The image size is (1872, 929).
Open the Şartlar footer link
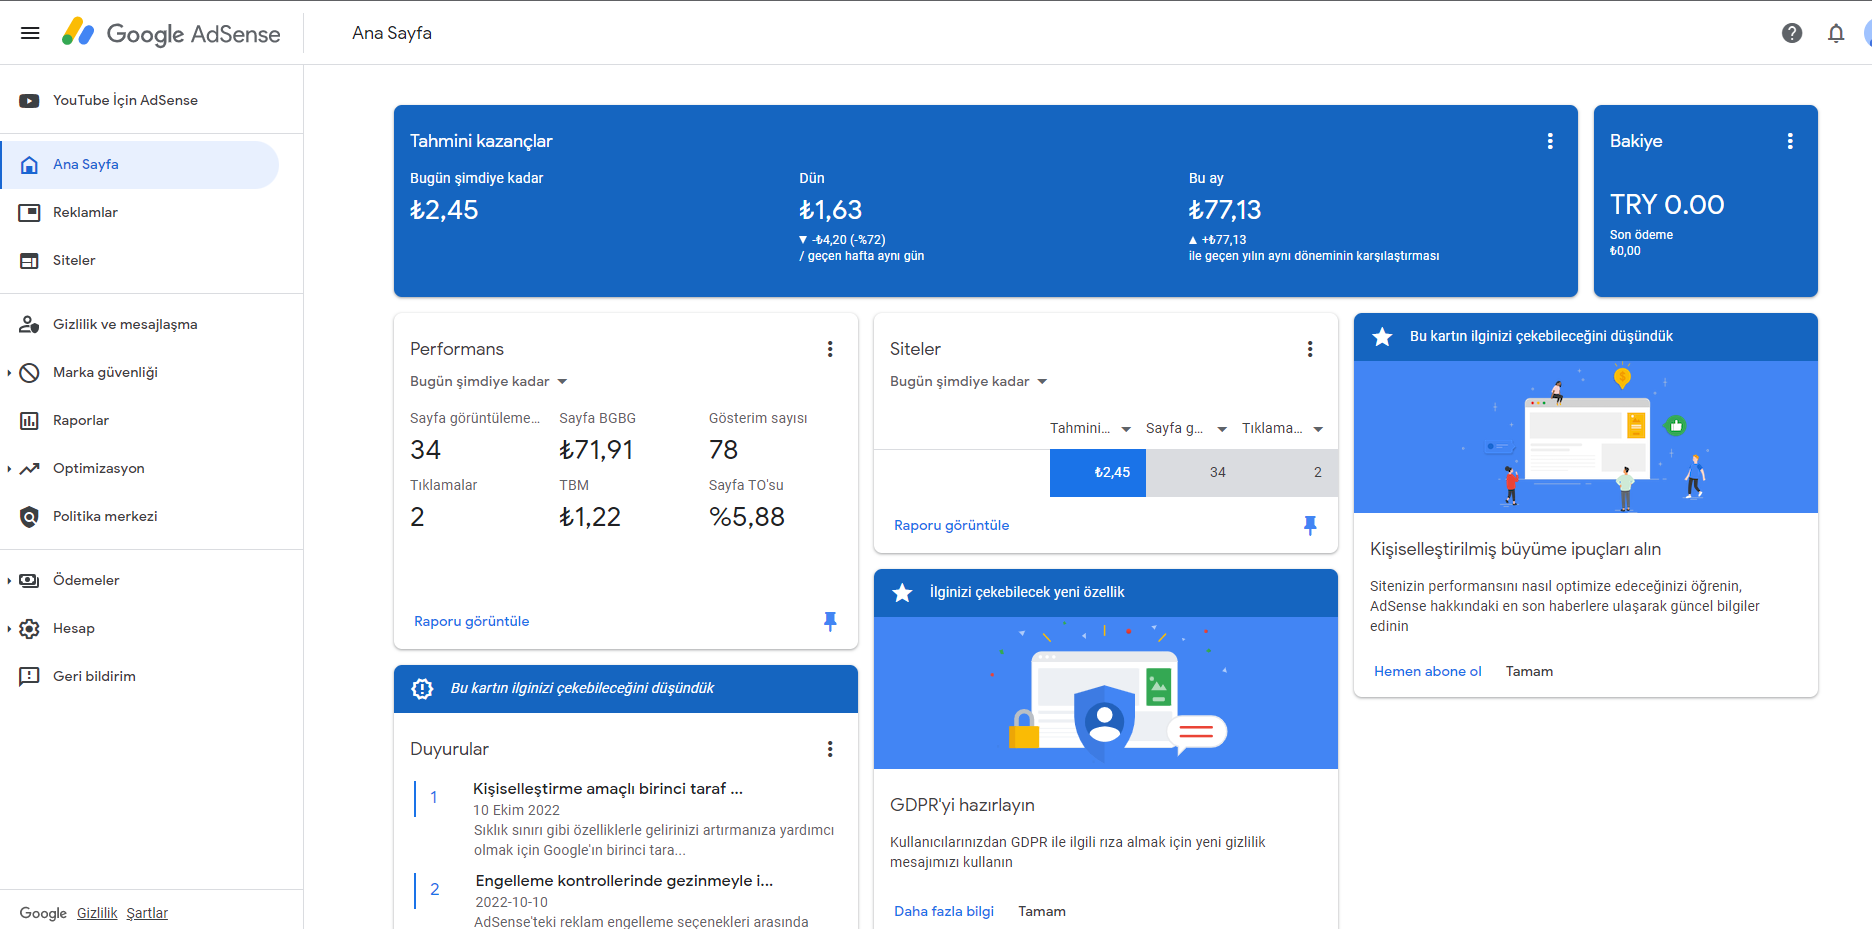tap(147, 913)
